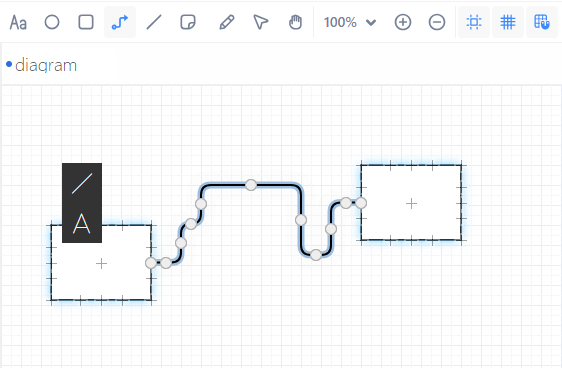Viewport: 562px width, 368px height.
Task: Toggle fit-to-selection frame option
Action: click(x=474, y=22)
